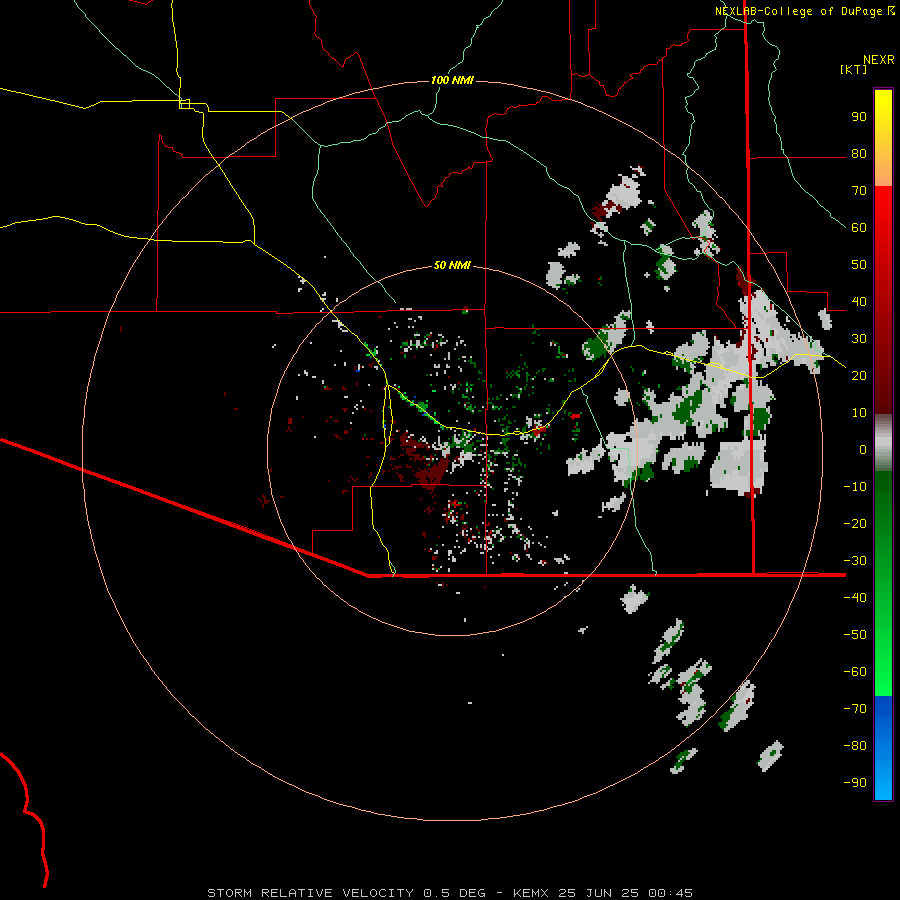This screenshot has height=900, width=900.
Task: Click the 80 value on velocity scale
Action: coord(859,154)
